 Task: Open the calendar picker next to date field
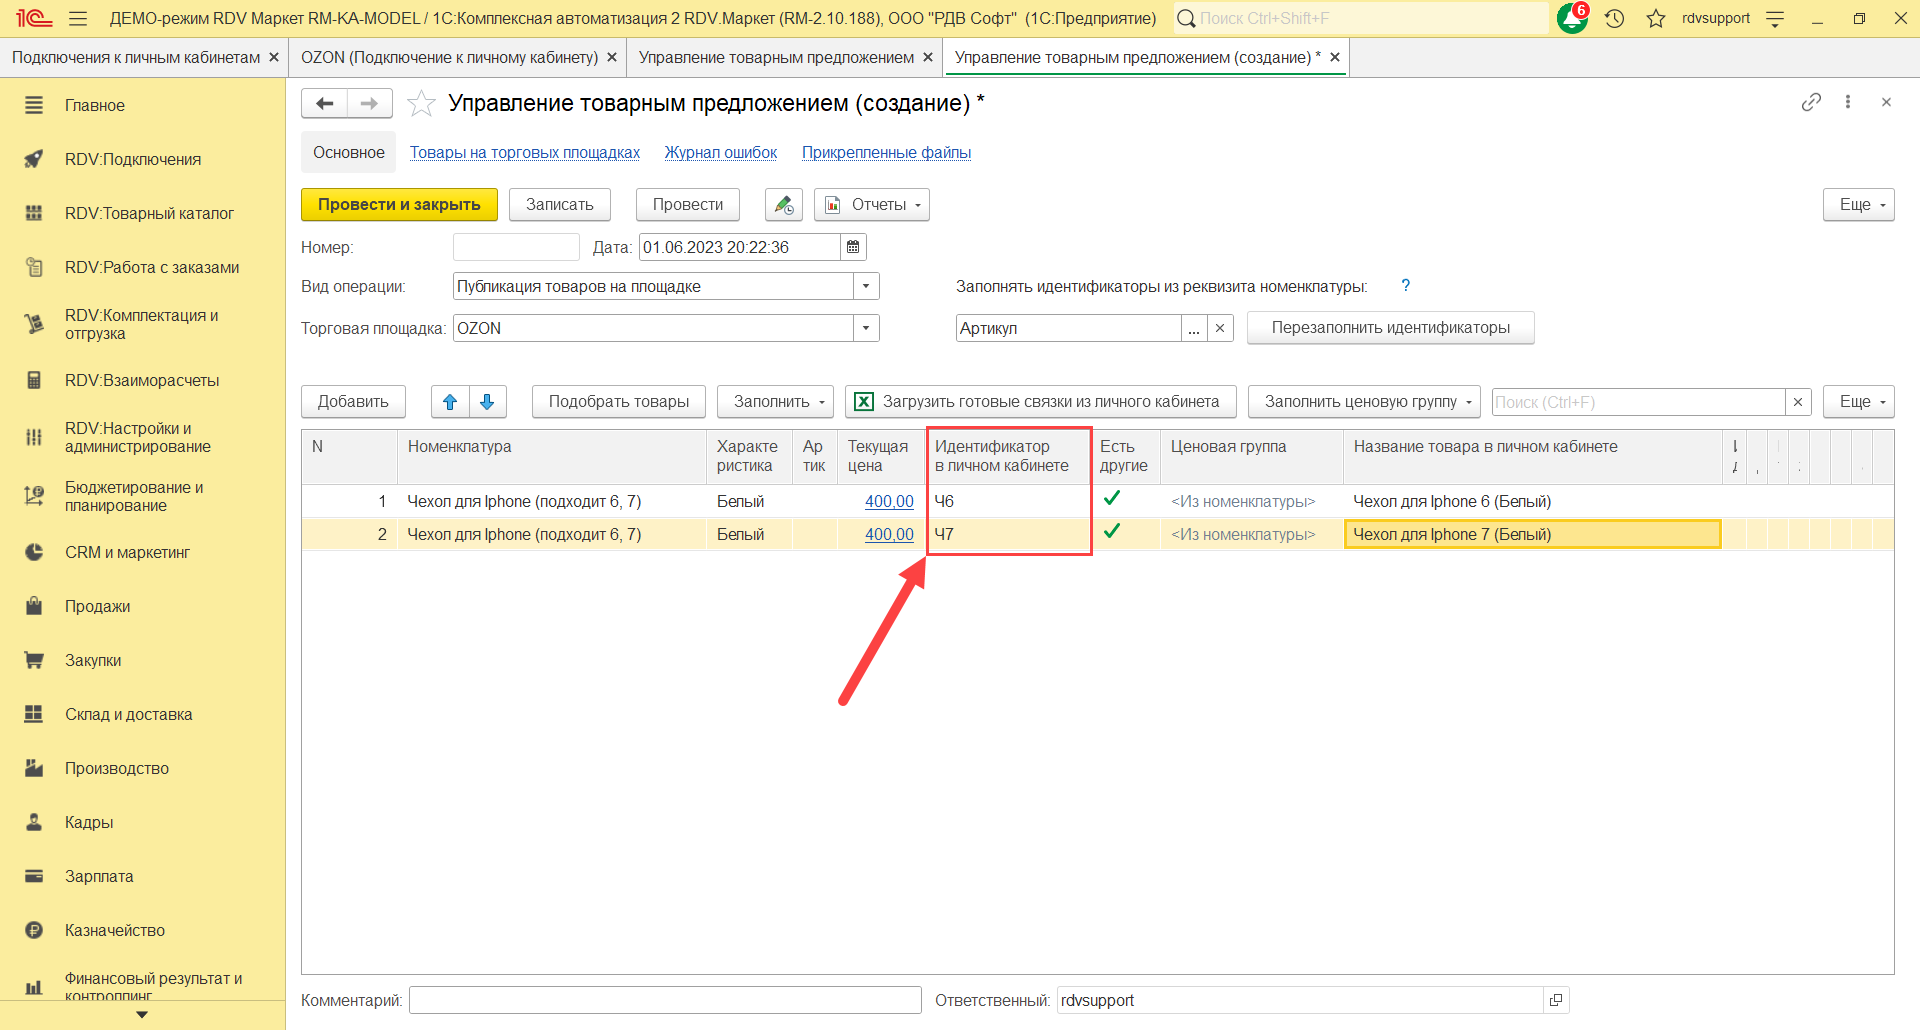pyautogui.click(x=853, y=247)
